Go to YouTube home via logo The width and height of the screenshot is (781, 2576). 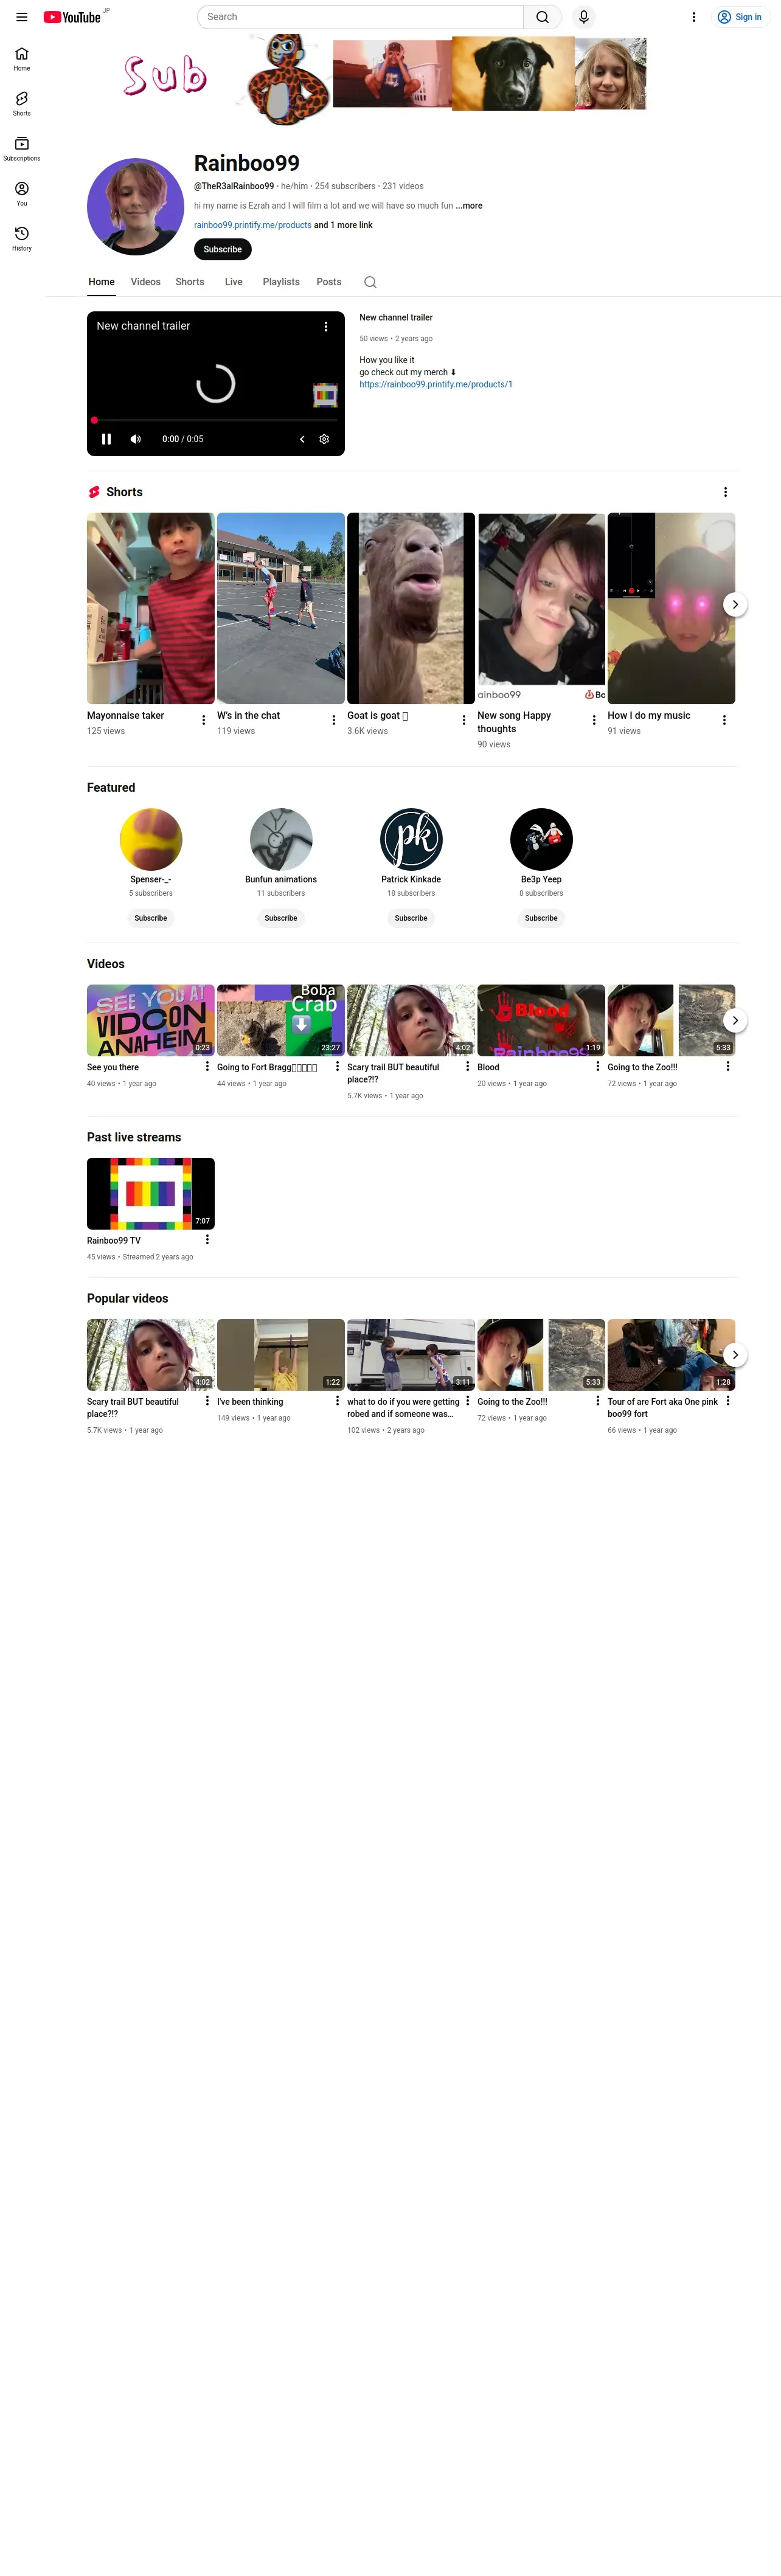point(72,17)
